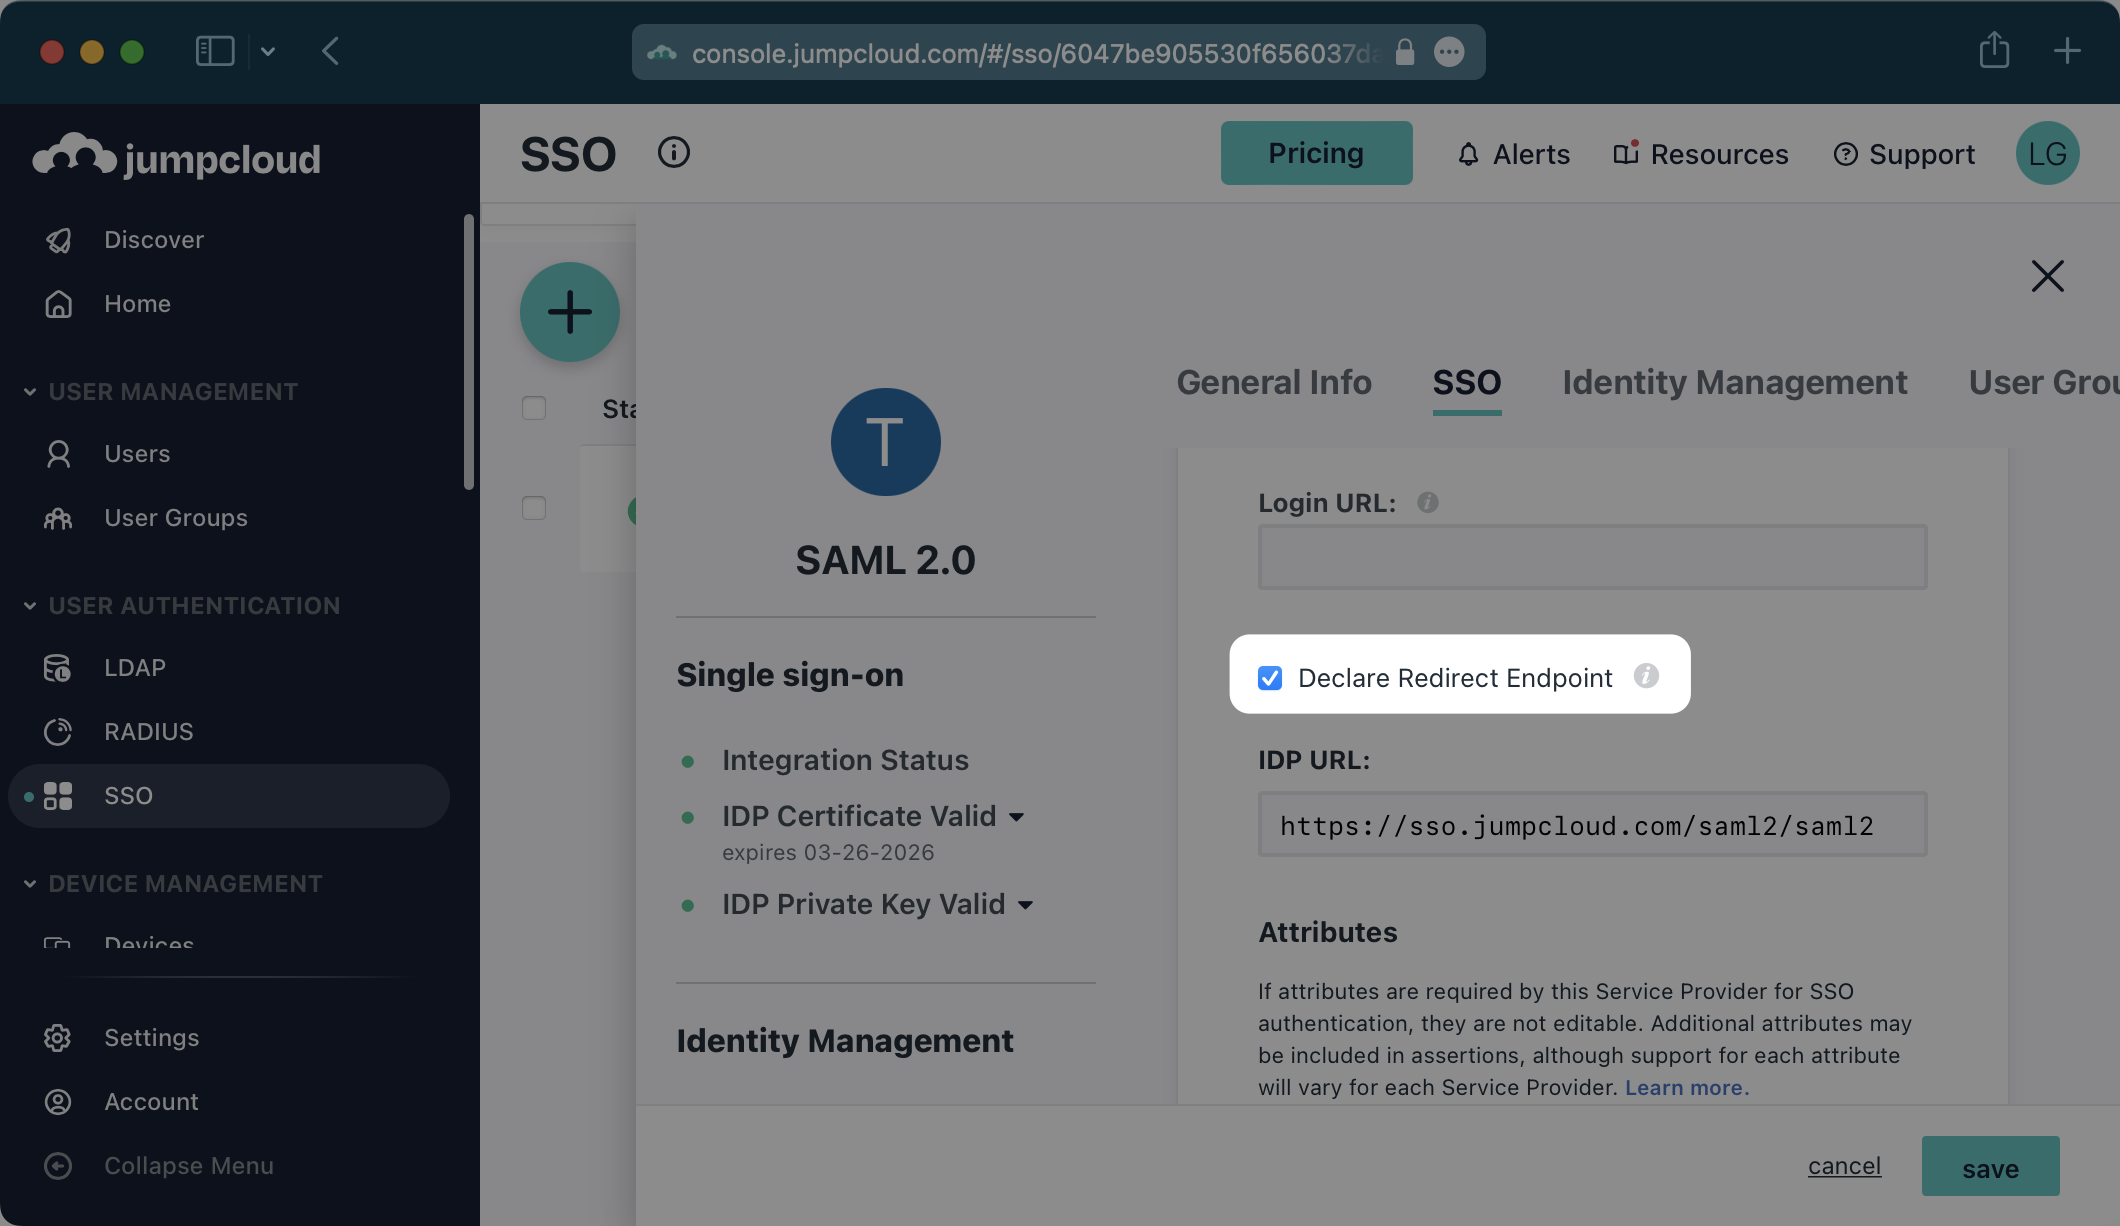Image resolution: width=2120 pixels, height=1226 pixels.
Task: Enable User Groups visibility toggle
Action: coord(2044,381)
